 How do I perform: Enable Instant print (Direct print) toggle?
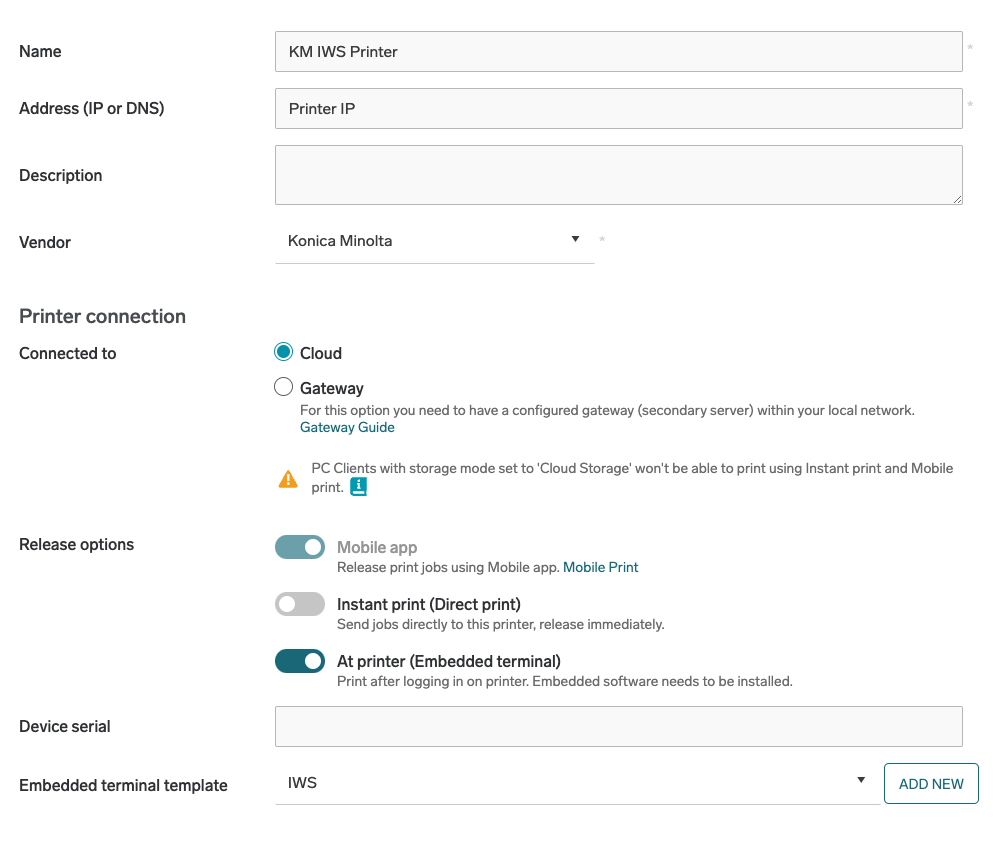click(300, 604)
